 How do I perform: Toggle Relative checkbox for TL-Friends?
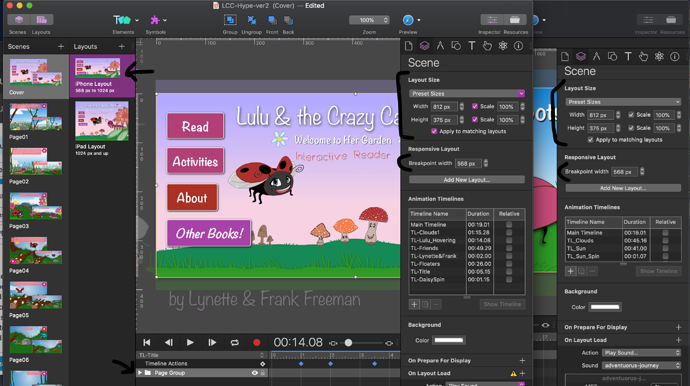[x=509, y=248]
